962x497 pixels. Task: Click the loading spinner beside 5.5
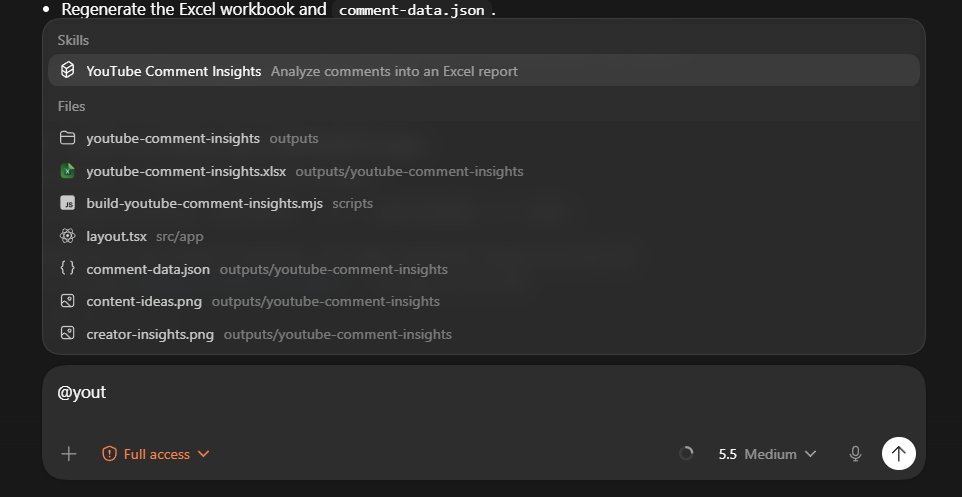[x=686, y=453]
